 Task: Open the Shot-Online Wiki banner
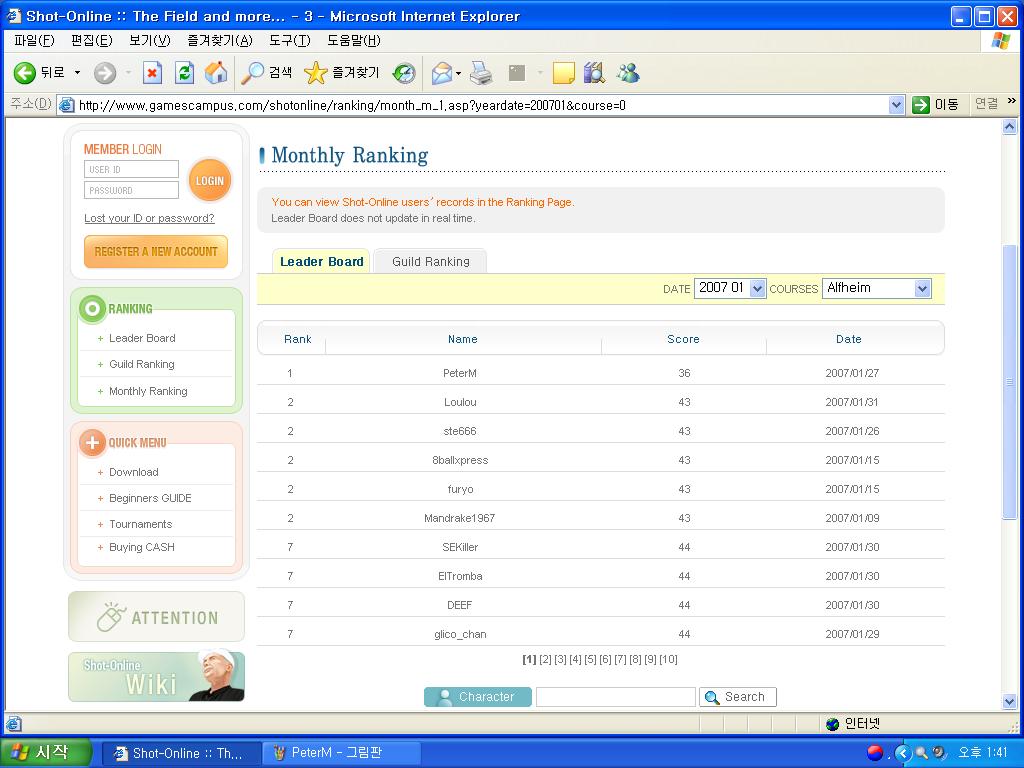point(157,677)
